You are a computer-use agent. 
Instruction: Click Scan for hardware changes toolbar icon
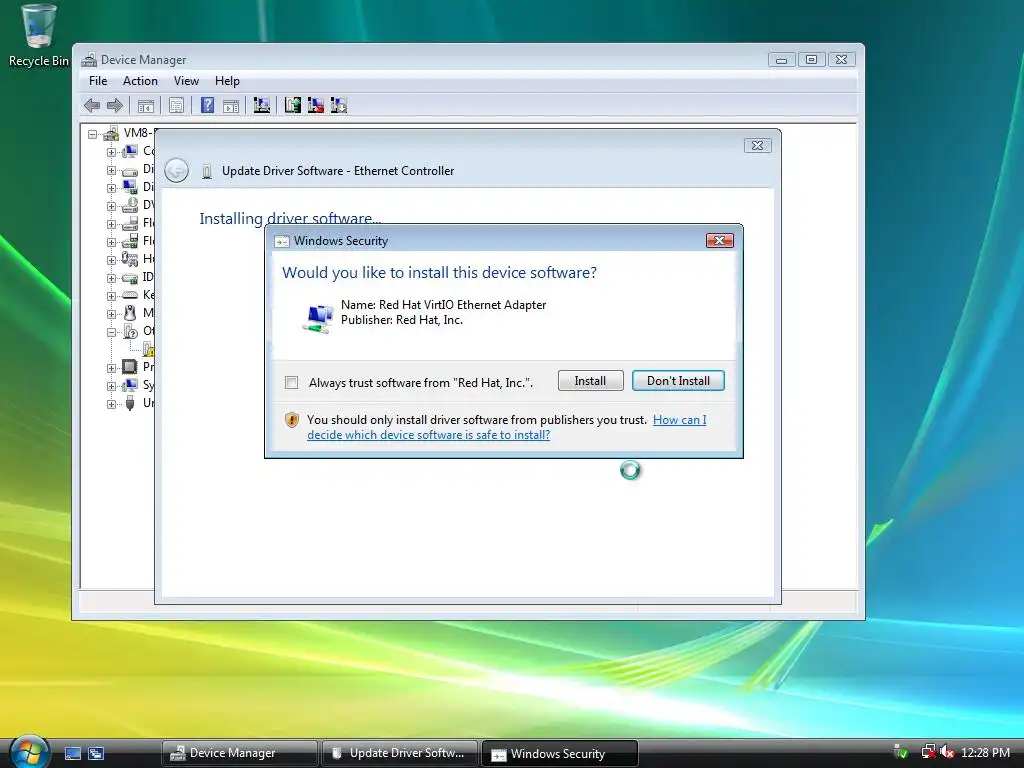262,105
